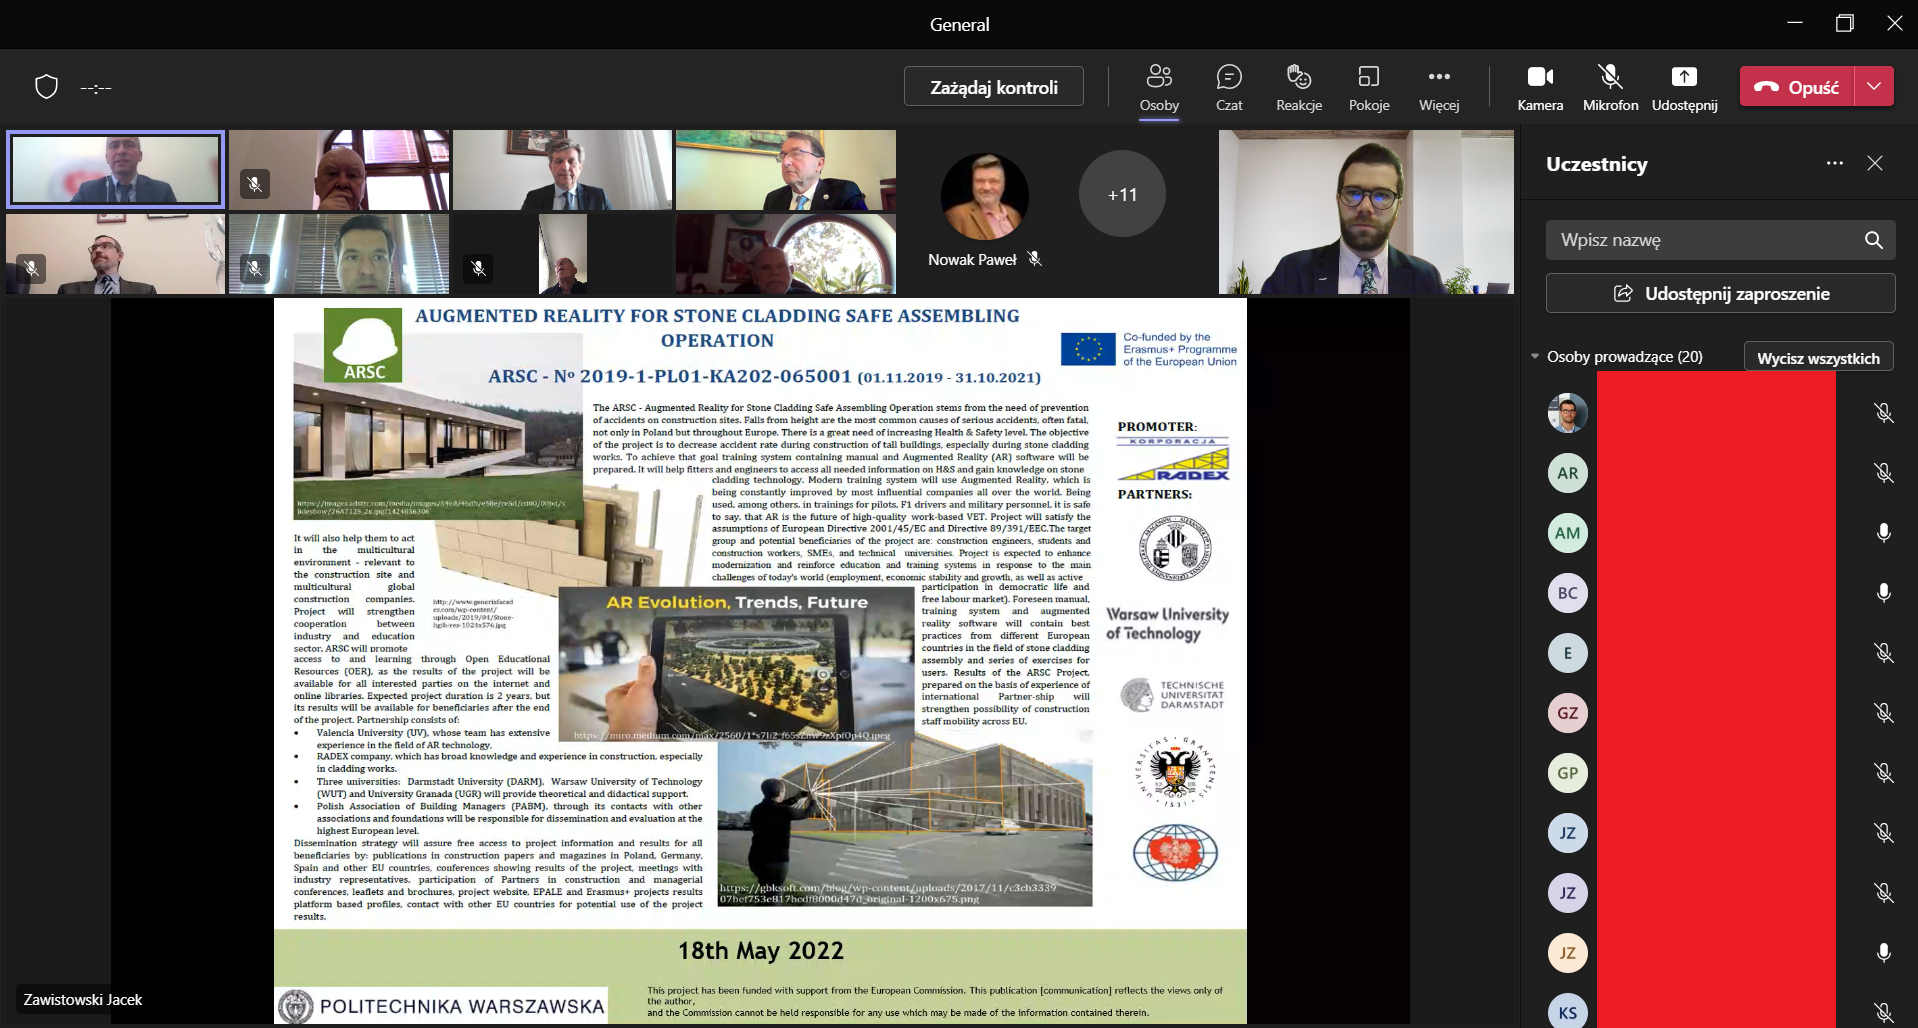Click Udostępnij zaproszenie button
The width and height of the screenshot is (1918, 1028).
click(x=1720, y=294)
